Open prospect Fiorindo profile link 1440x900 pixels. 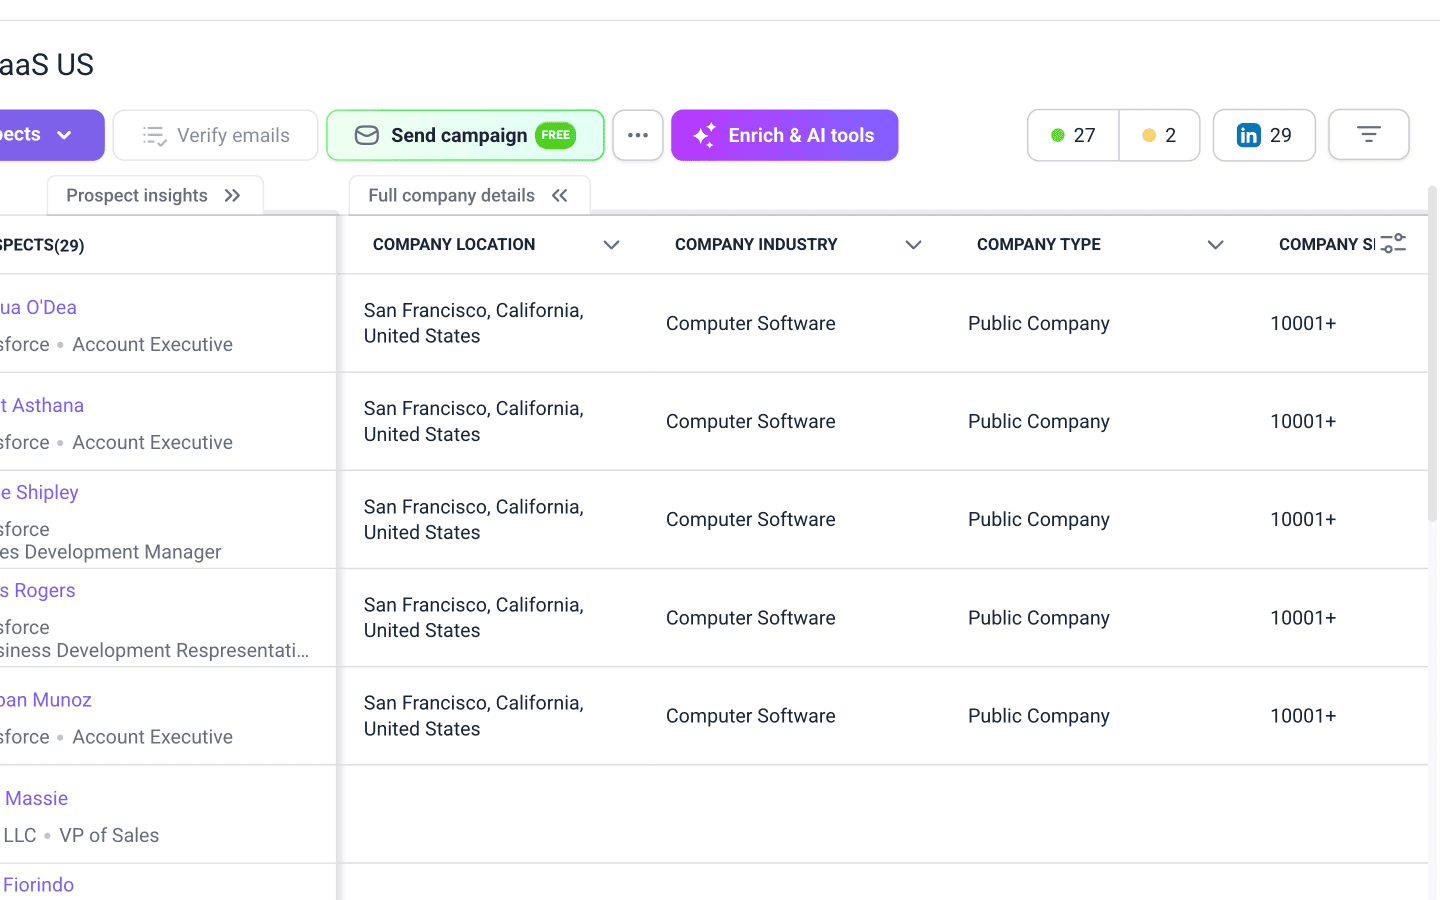[x=38, y=885]
